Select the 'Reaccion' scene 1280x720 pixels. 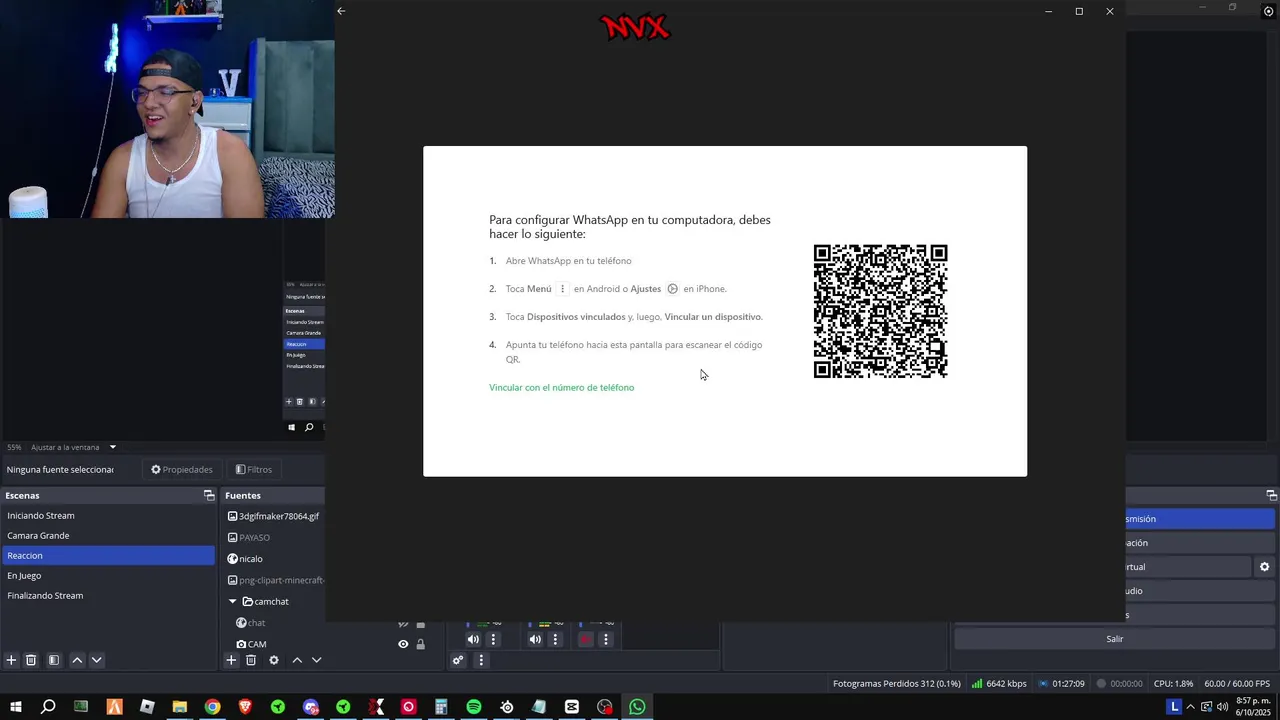click(108, 556)
